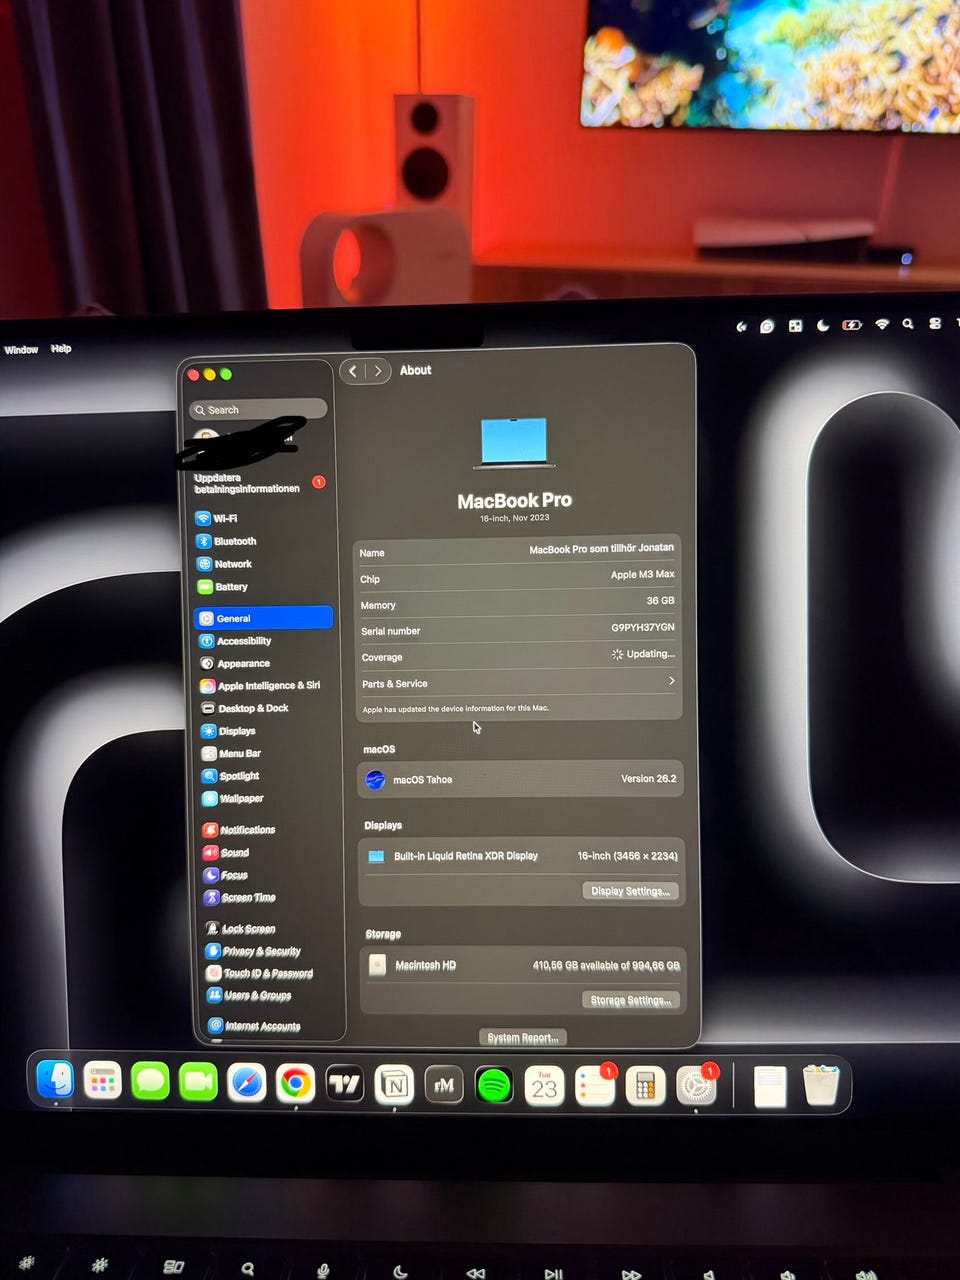Image resolution: width=960 pixels, height=1280 pixels.
Task: Open Spotify from the Dock
Action: pyautogui.click(x=494, y=1085)
